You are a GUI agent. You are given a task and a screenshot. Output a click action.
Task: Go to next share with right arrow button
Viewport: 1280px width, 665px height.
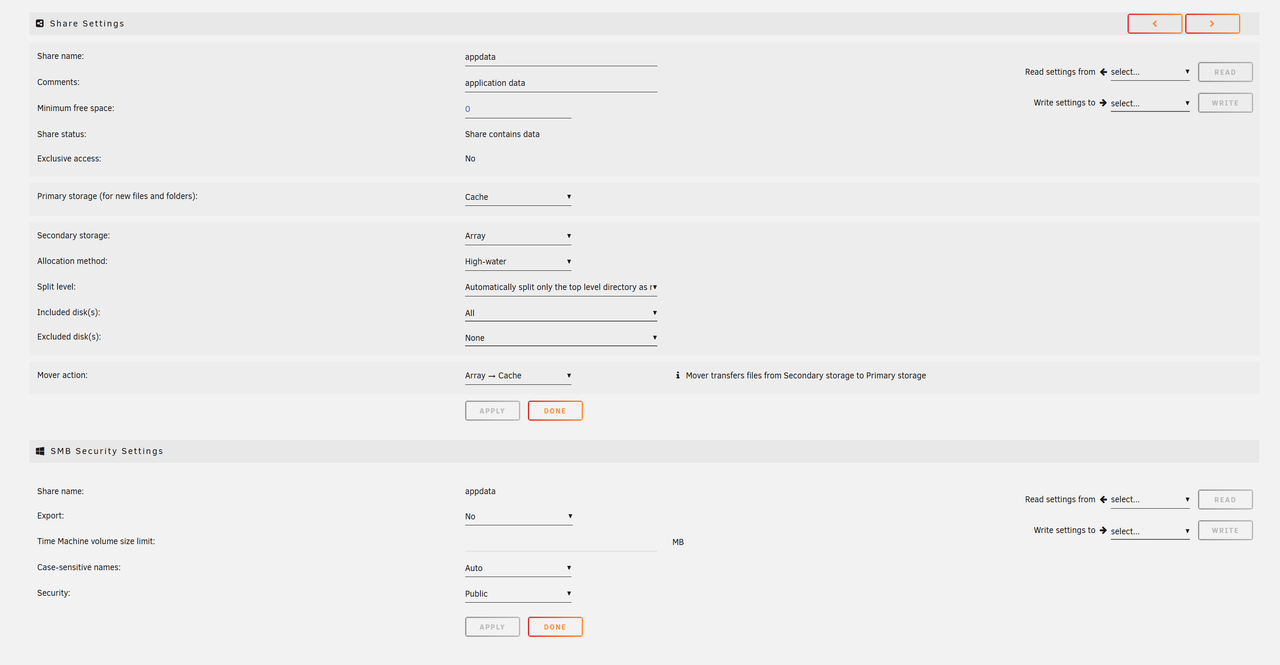click(x=1212, y=23)
